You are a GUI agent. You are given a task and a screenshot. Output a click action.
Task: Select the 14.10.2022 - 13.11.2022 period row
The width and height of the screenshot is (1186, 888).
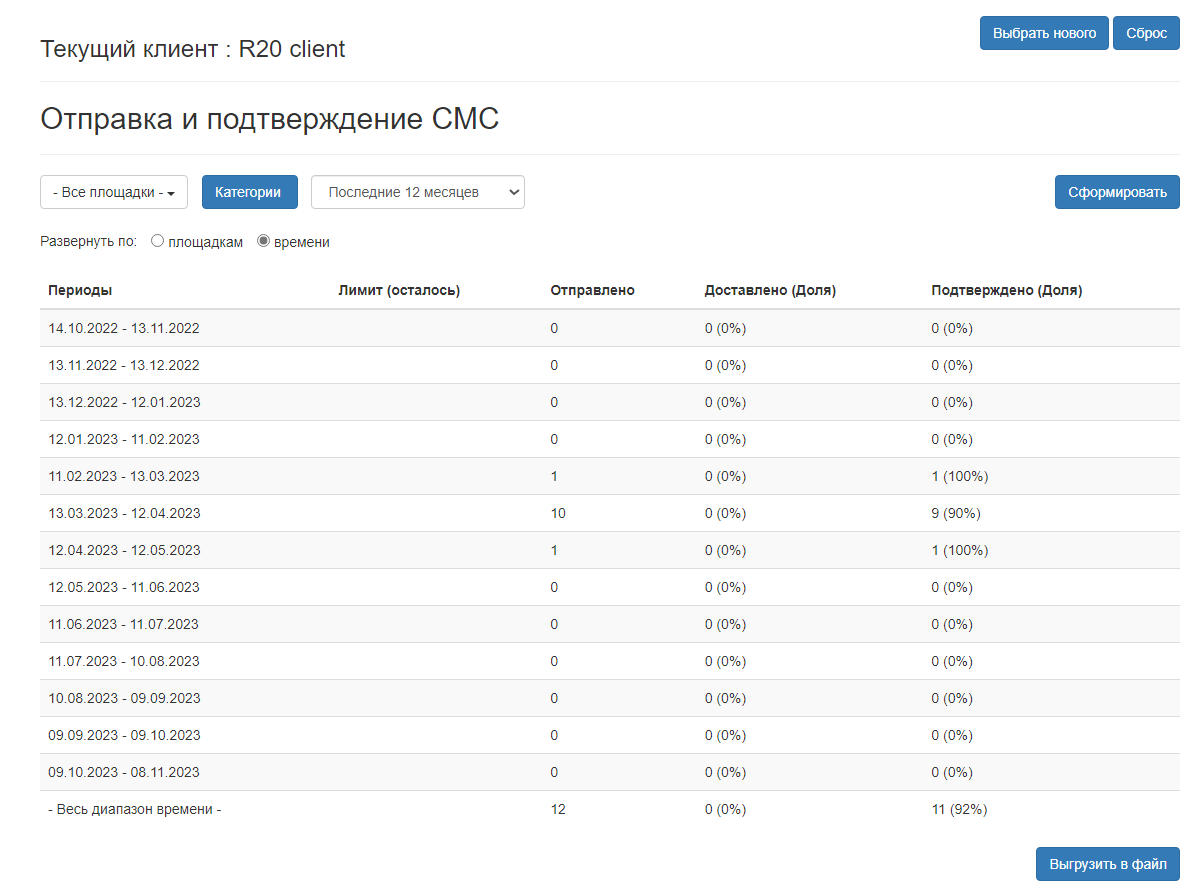tap(124, 328)
